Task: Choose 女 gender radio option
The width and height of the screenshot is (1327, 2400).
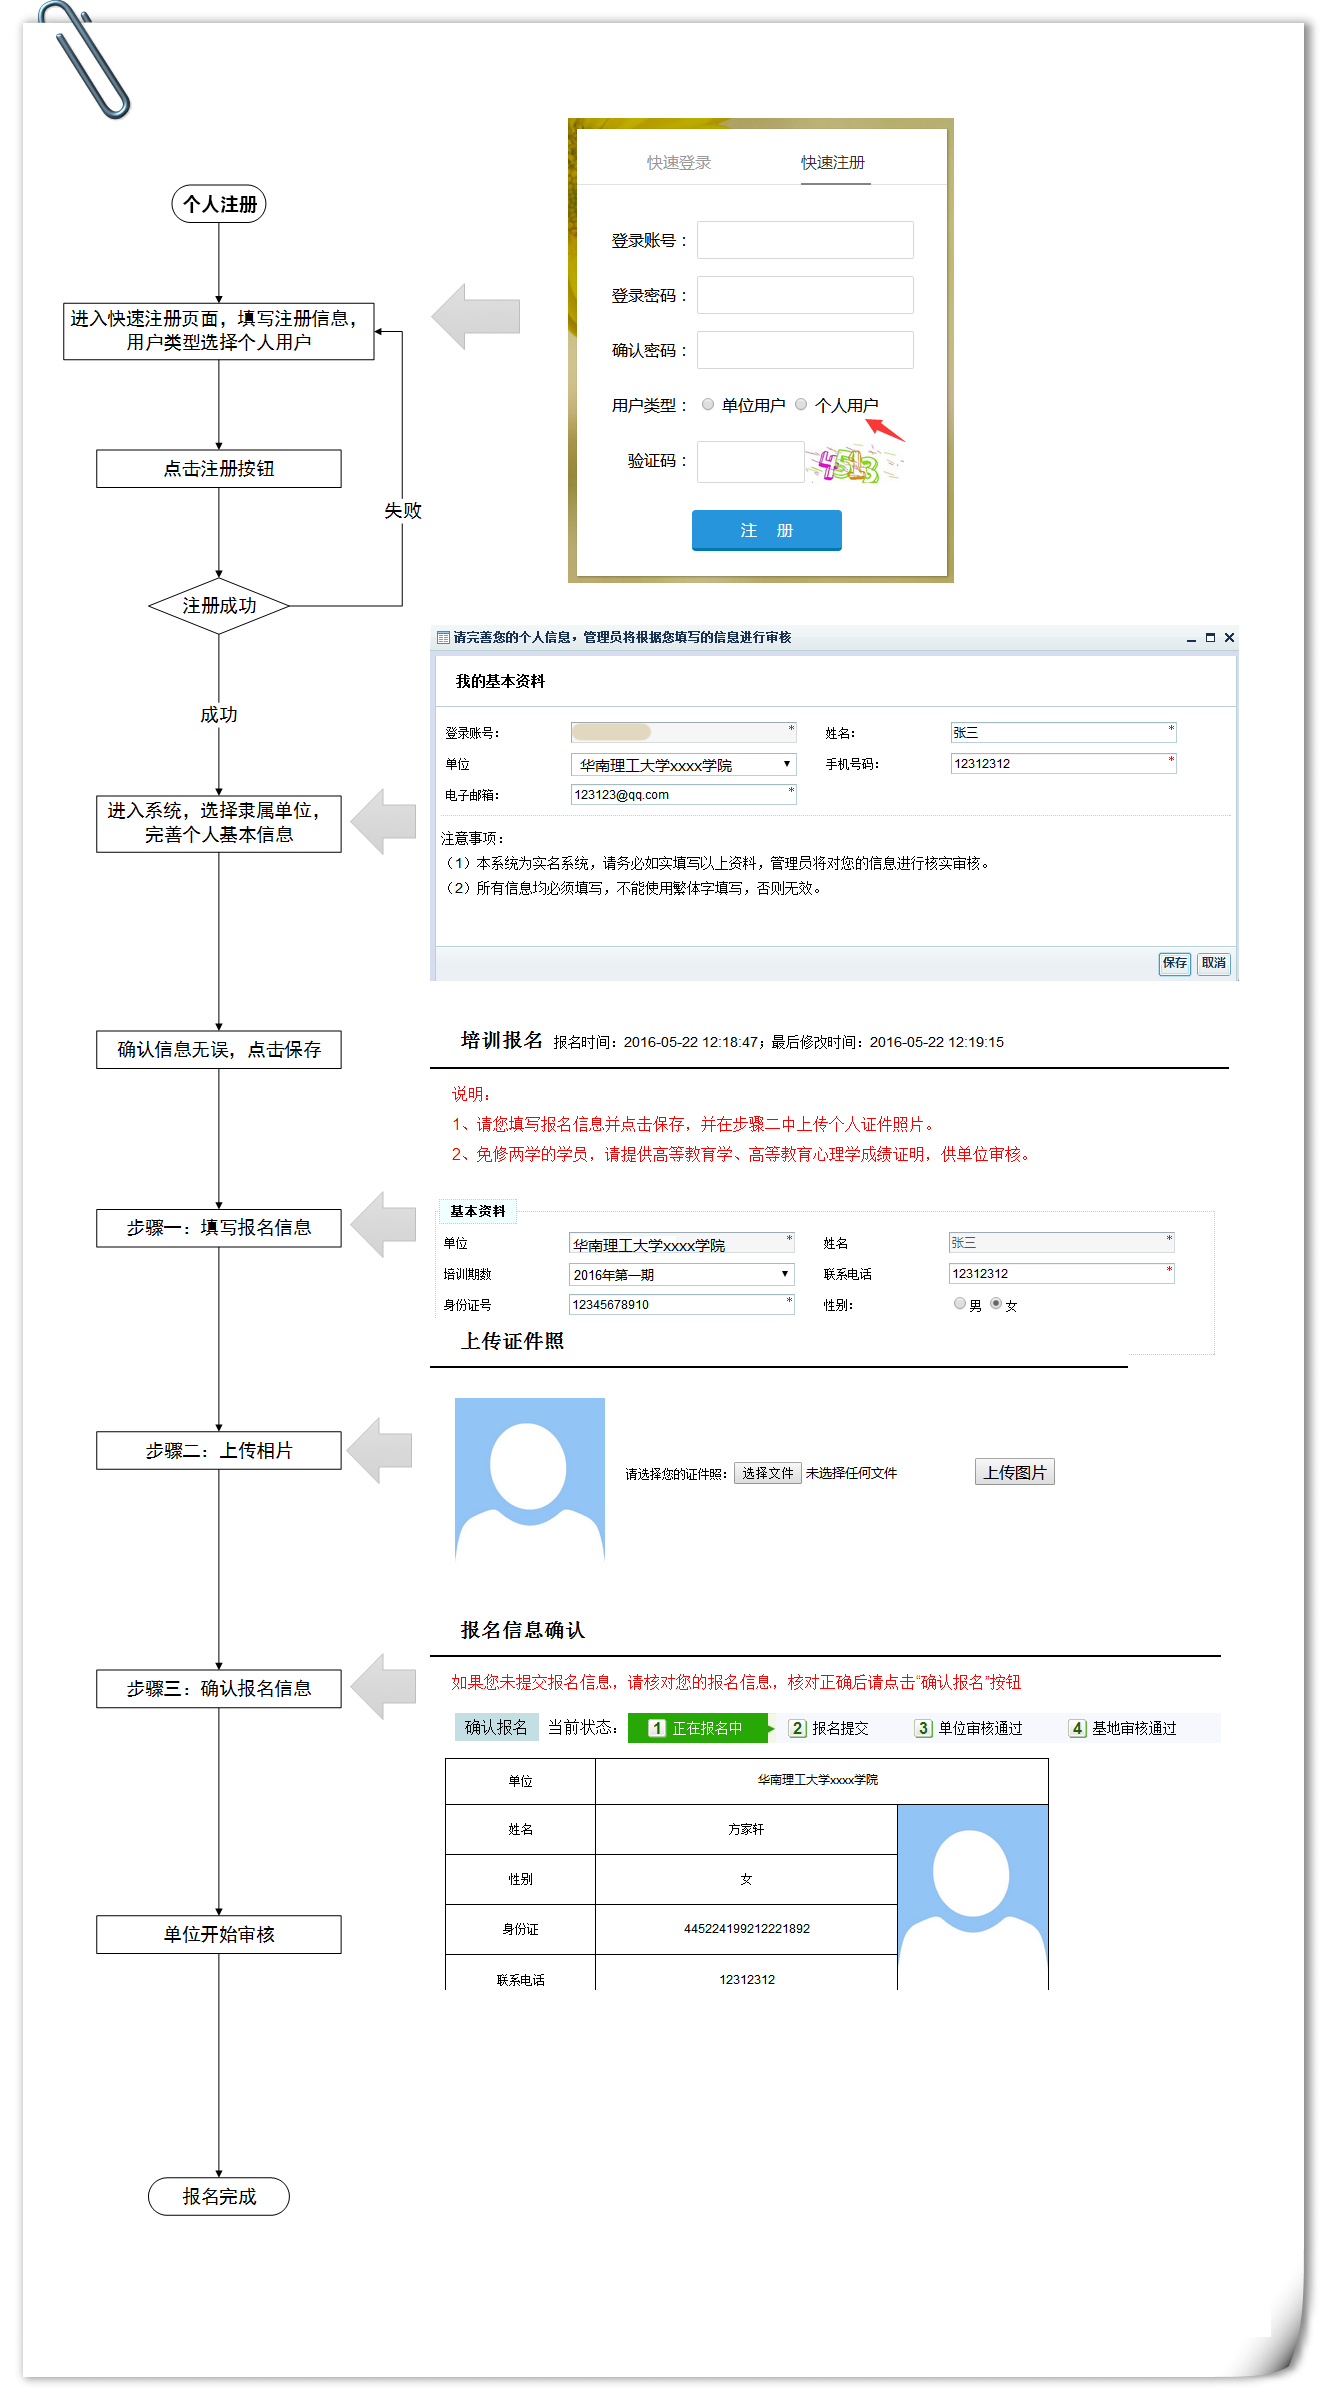Action: tap(996, 1304)
